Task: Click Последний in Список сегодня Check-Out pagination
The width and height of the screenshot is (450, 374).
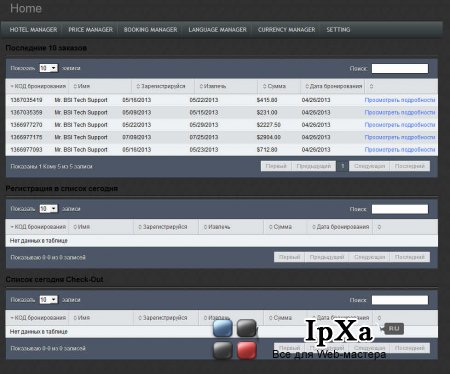Action: (410, 348)
